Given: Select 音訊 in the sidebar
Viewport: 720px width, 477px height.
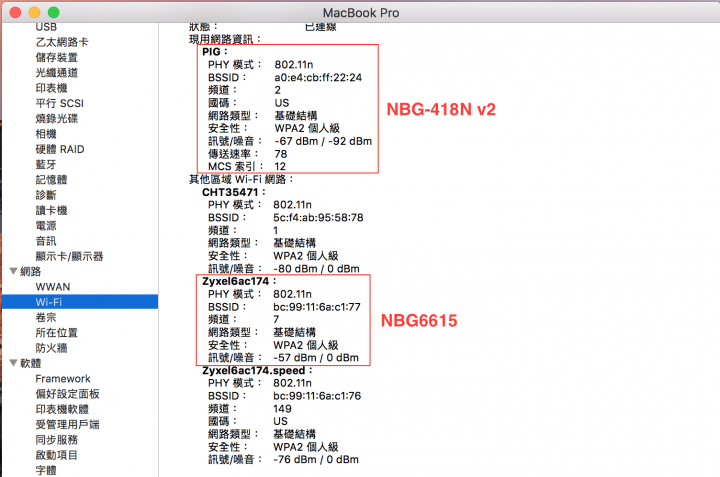Looking at the screenshot, I should click(x=46, y=241).
